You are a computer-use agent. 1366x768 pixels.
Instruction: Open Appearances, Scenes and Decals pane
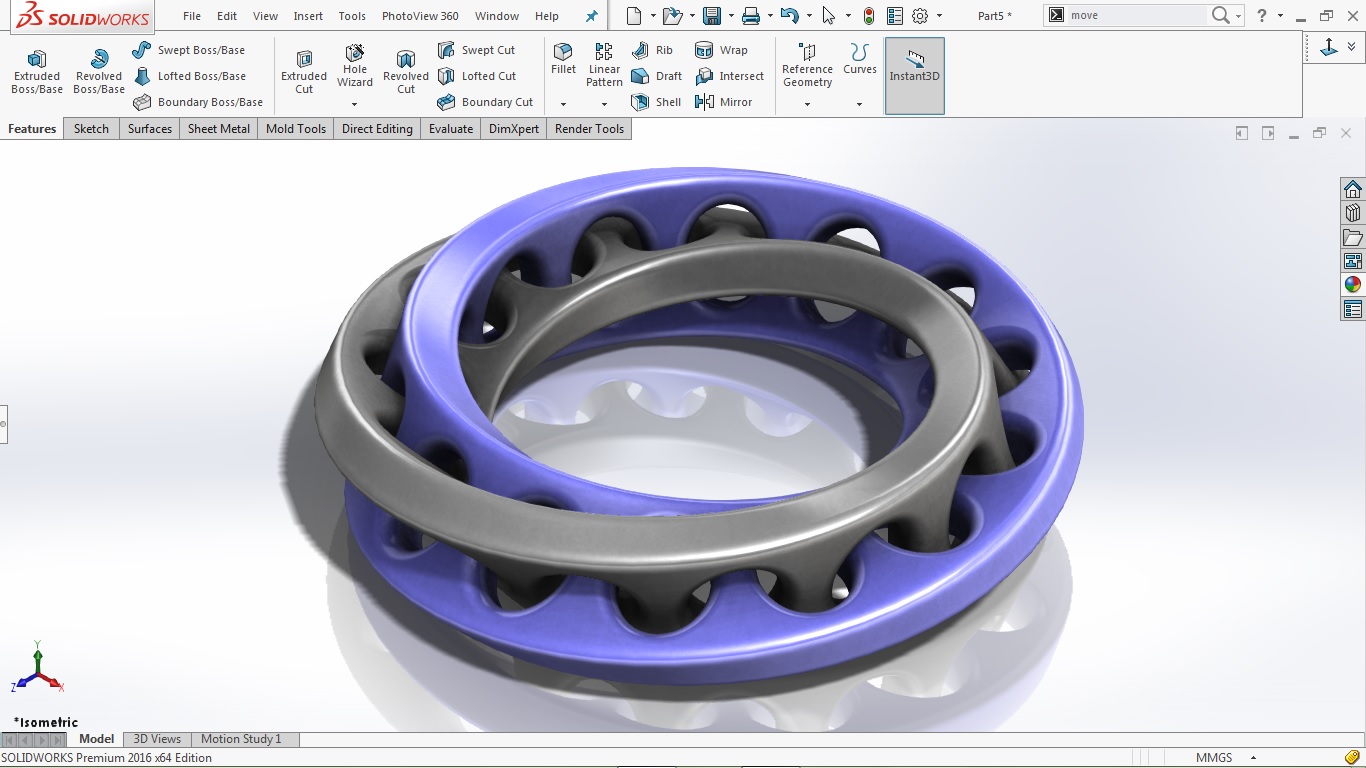pyautogui.click(x=1352, y=283)
